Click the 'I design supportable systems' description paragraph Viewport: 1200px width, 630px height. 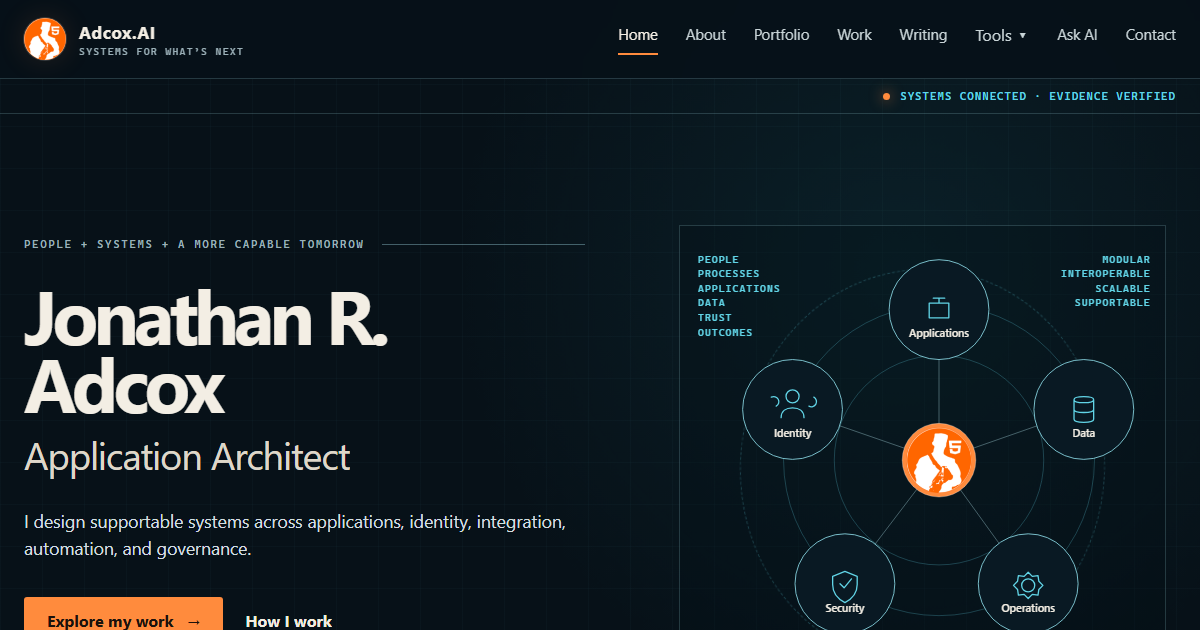pyautogui.click(x=295, y=536)
